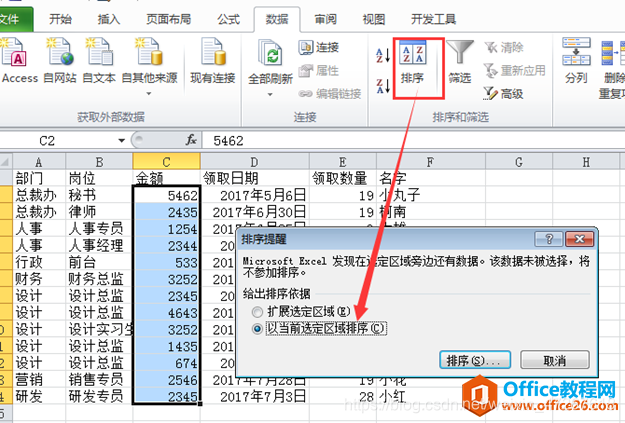The image size is (625, 423).
Task: Click 分列 text to columns
Action: pyautogui.click(x=576, y=61)
